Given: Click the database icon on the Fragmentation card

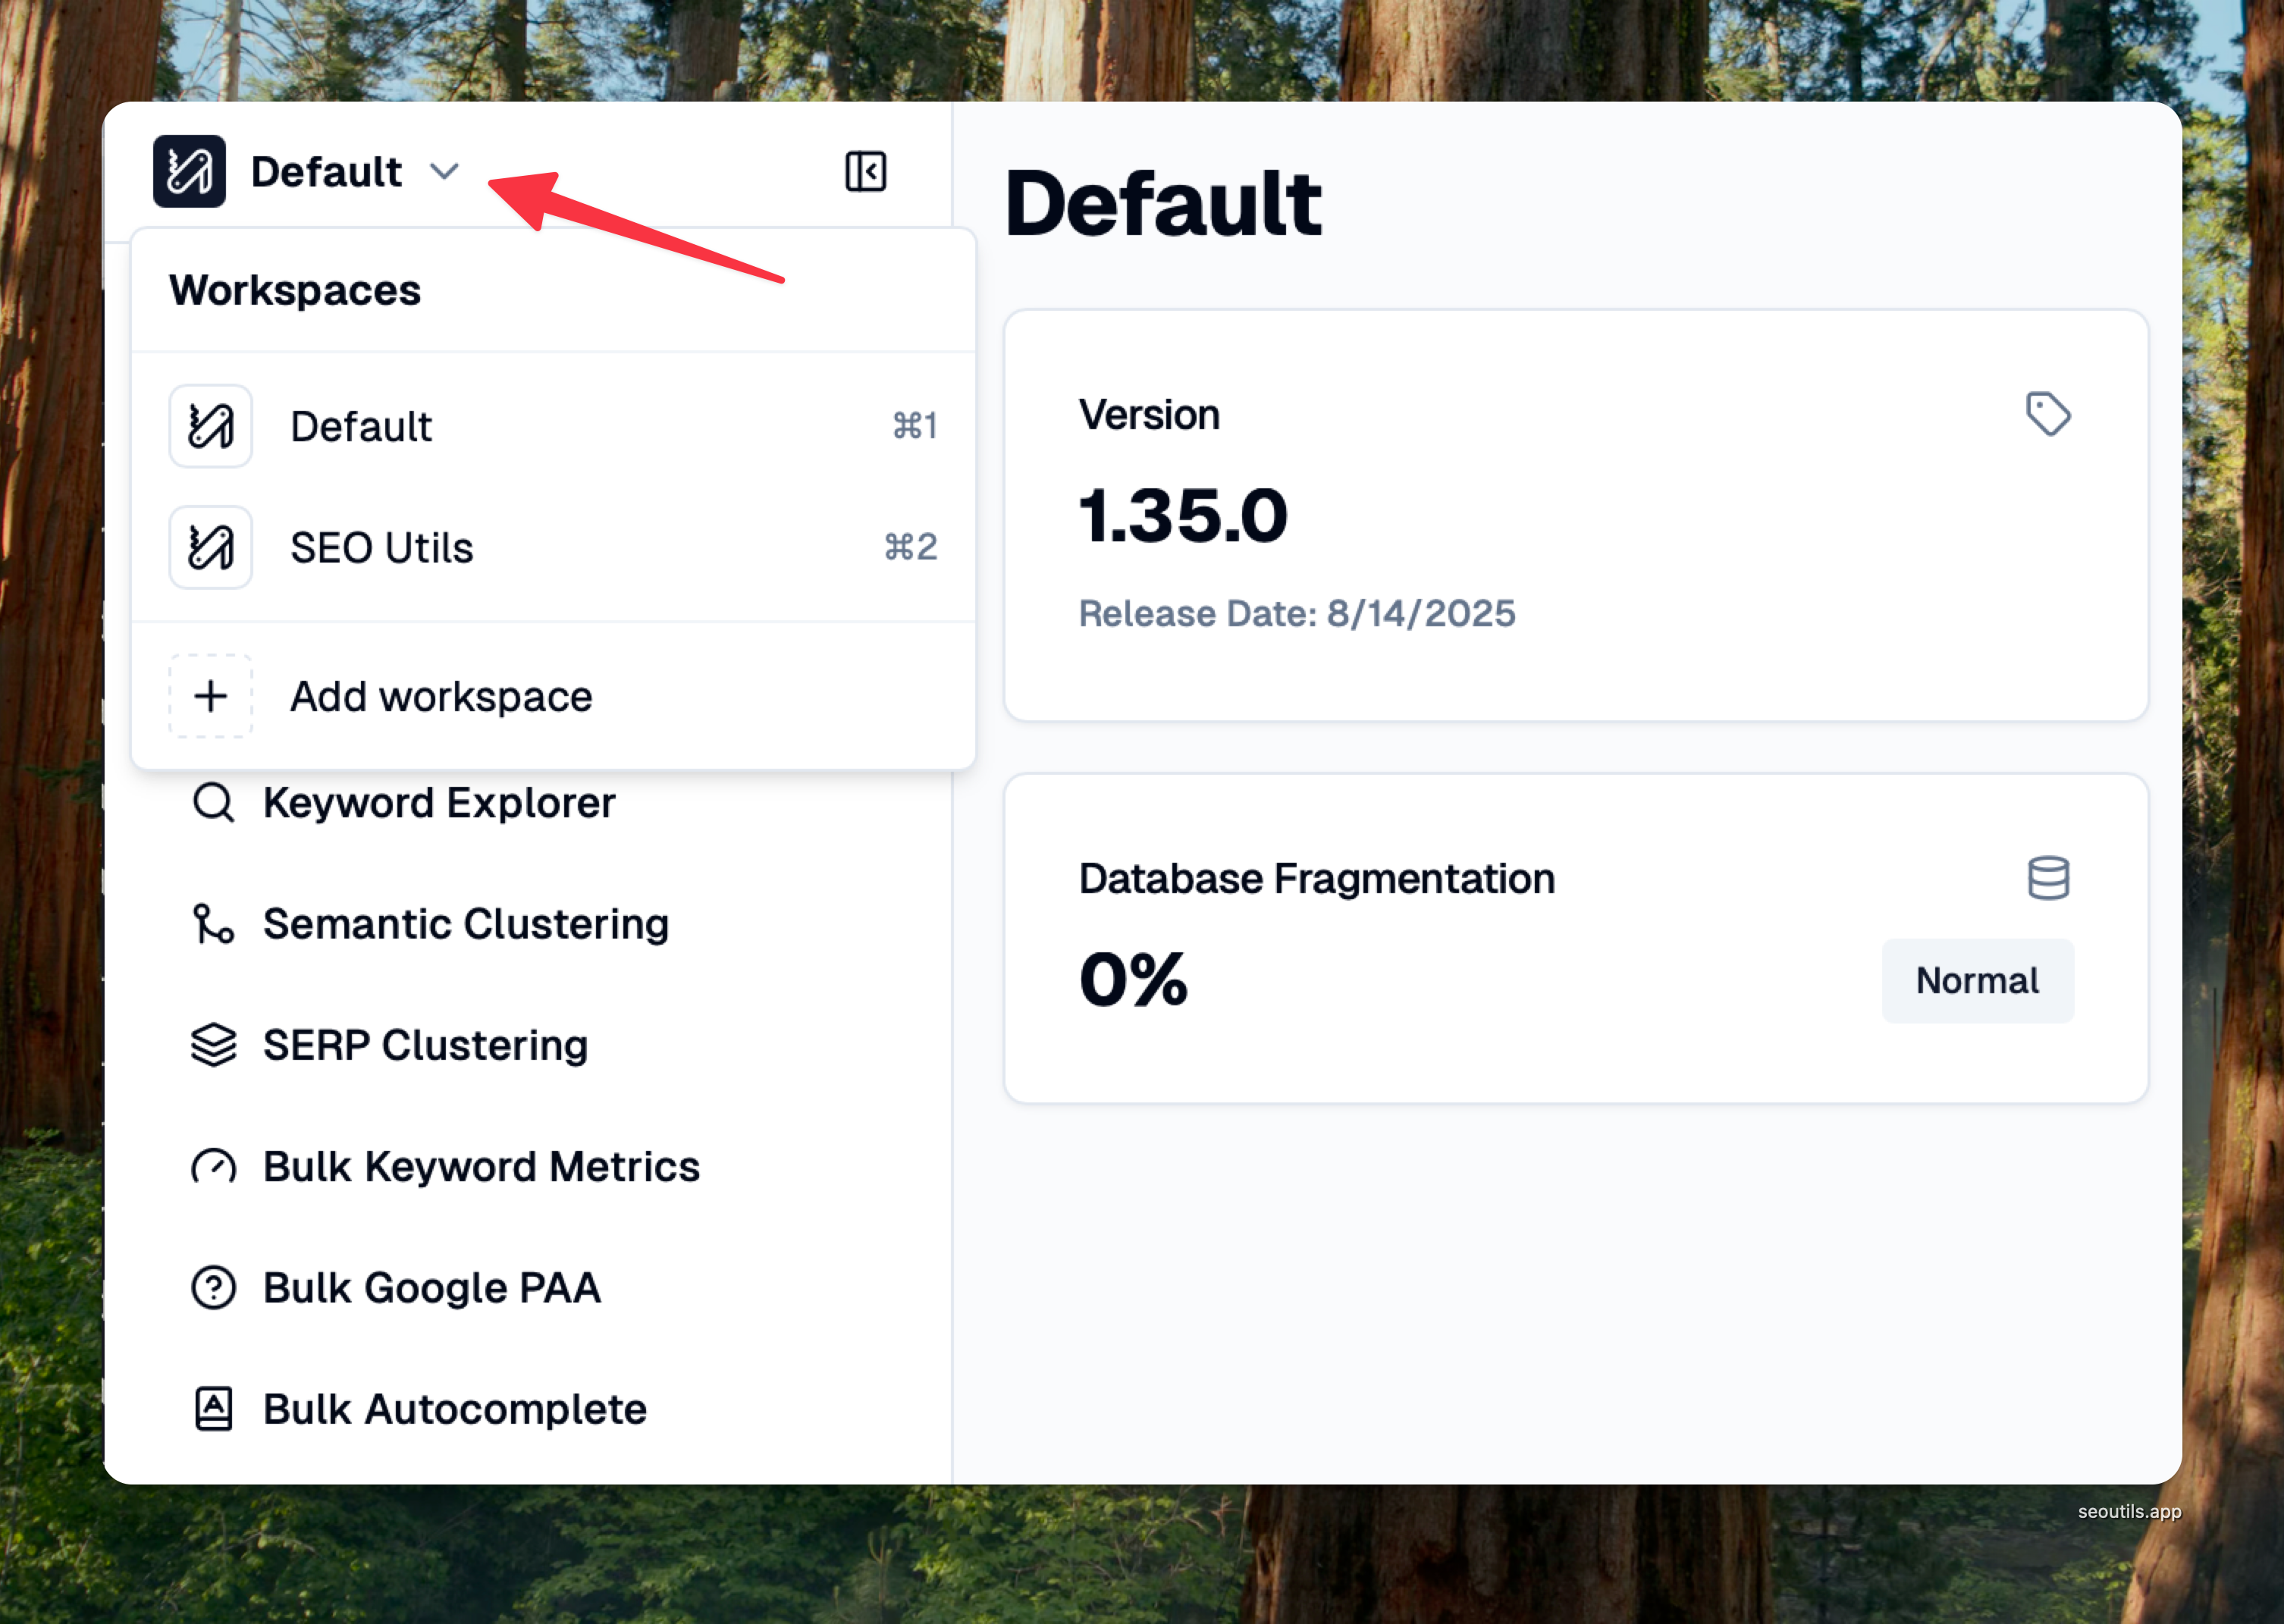Looking at the screenshot, I should click(2047, 878).
